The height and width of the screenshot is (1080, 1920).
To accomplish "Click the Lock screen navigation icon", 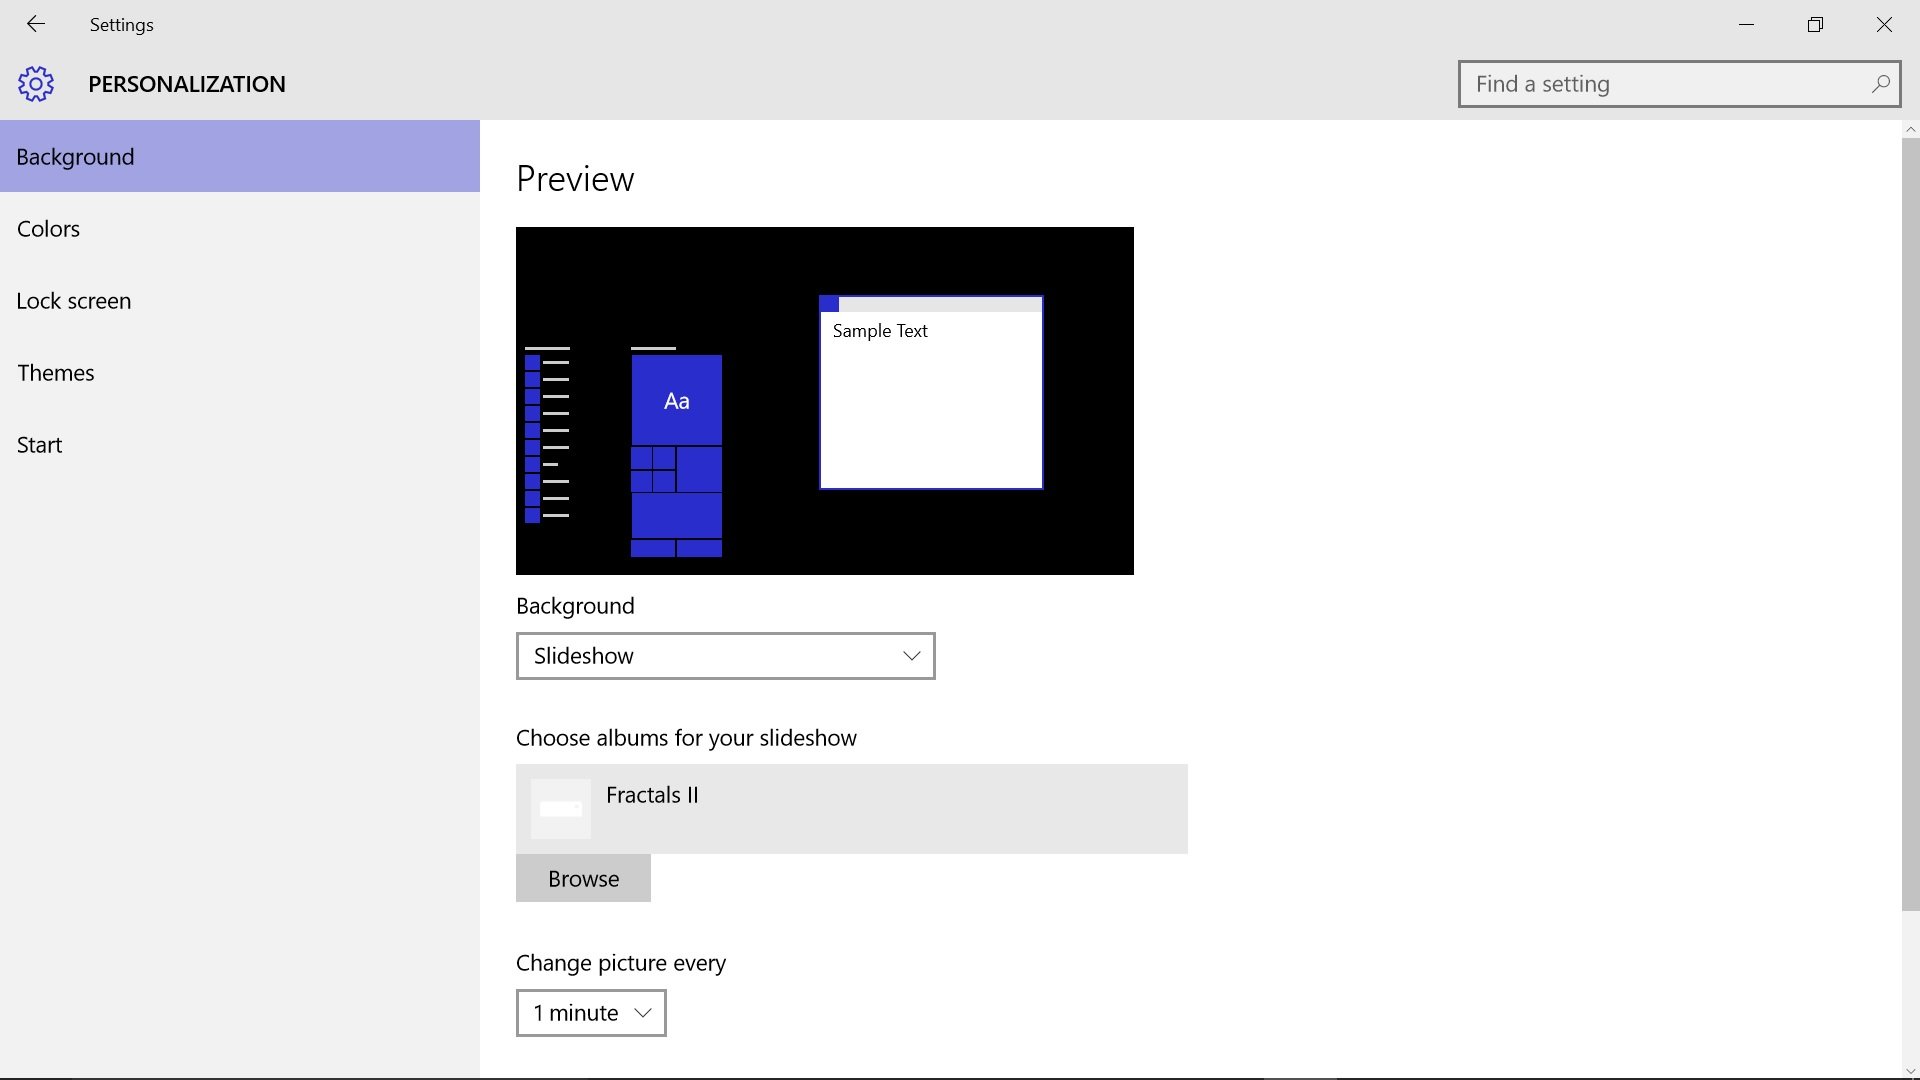I will [73, 299].
